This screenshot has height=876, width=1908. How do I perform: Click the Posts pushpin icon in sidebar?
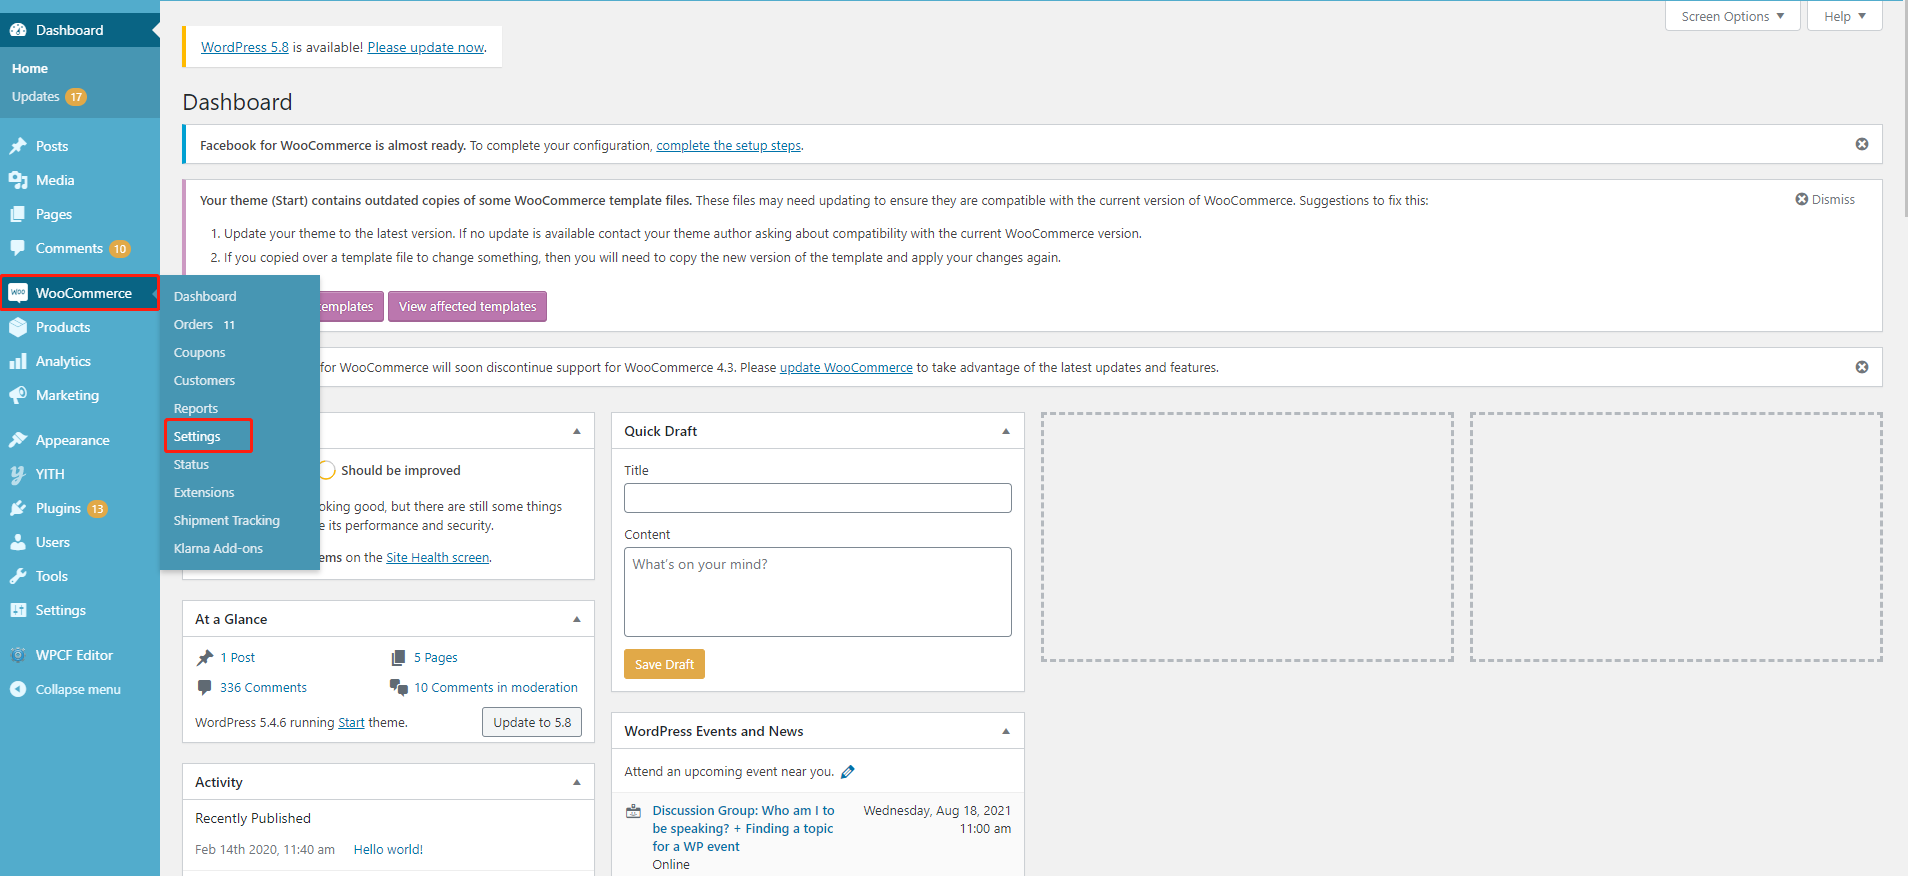click(x=18, y=146)
